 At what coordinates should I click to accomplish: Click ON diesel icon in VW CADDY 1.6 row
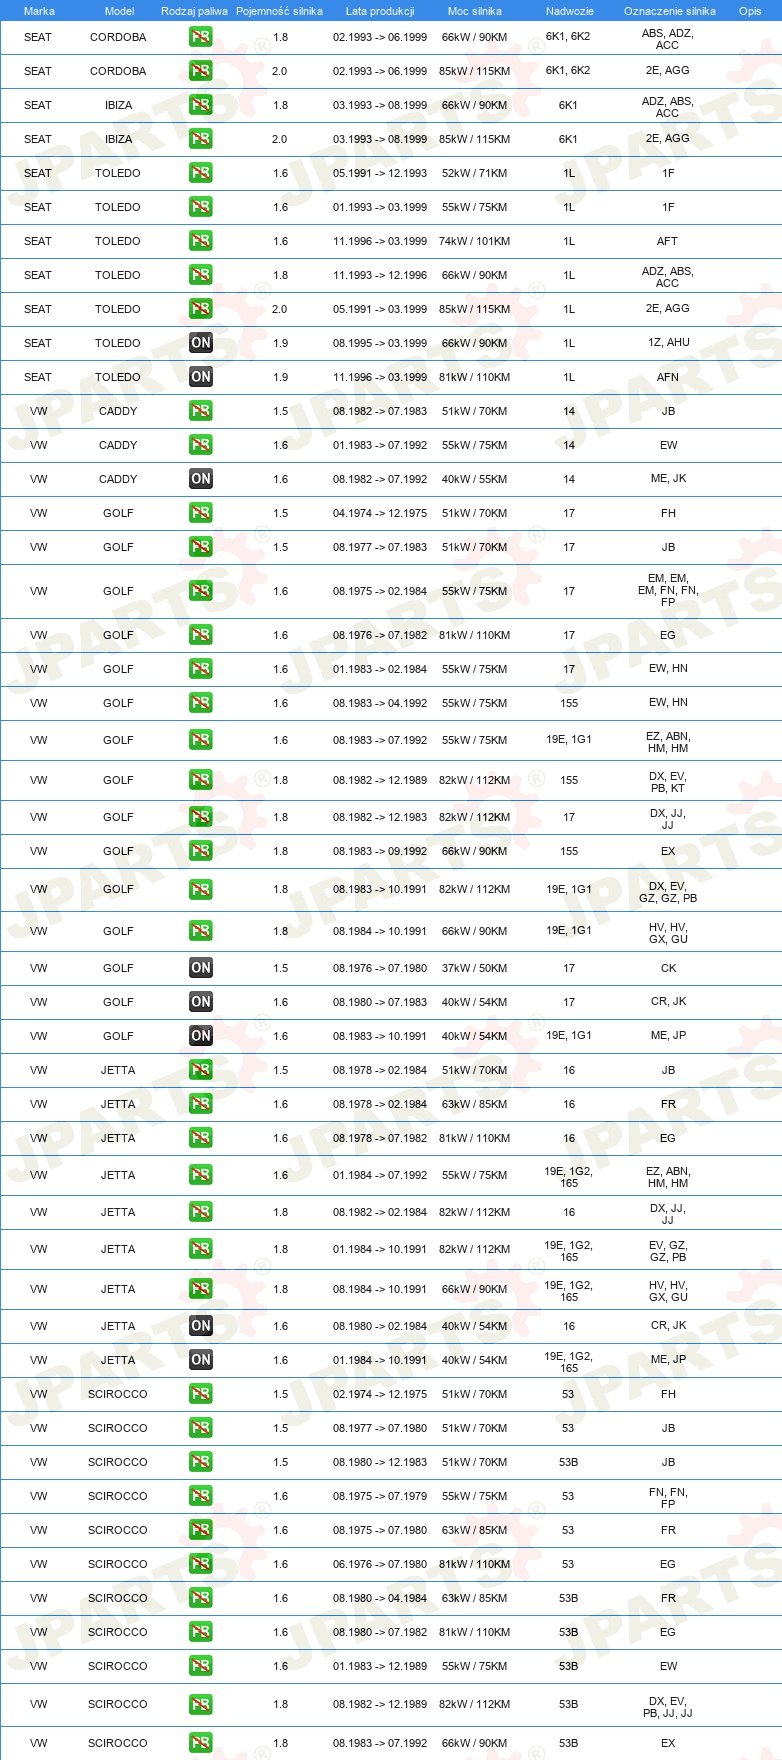201,479
